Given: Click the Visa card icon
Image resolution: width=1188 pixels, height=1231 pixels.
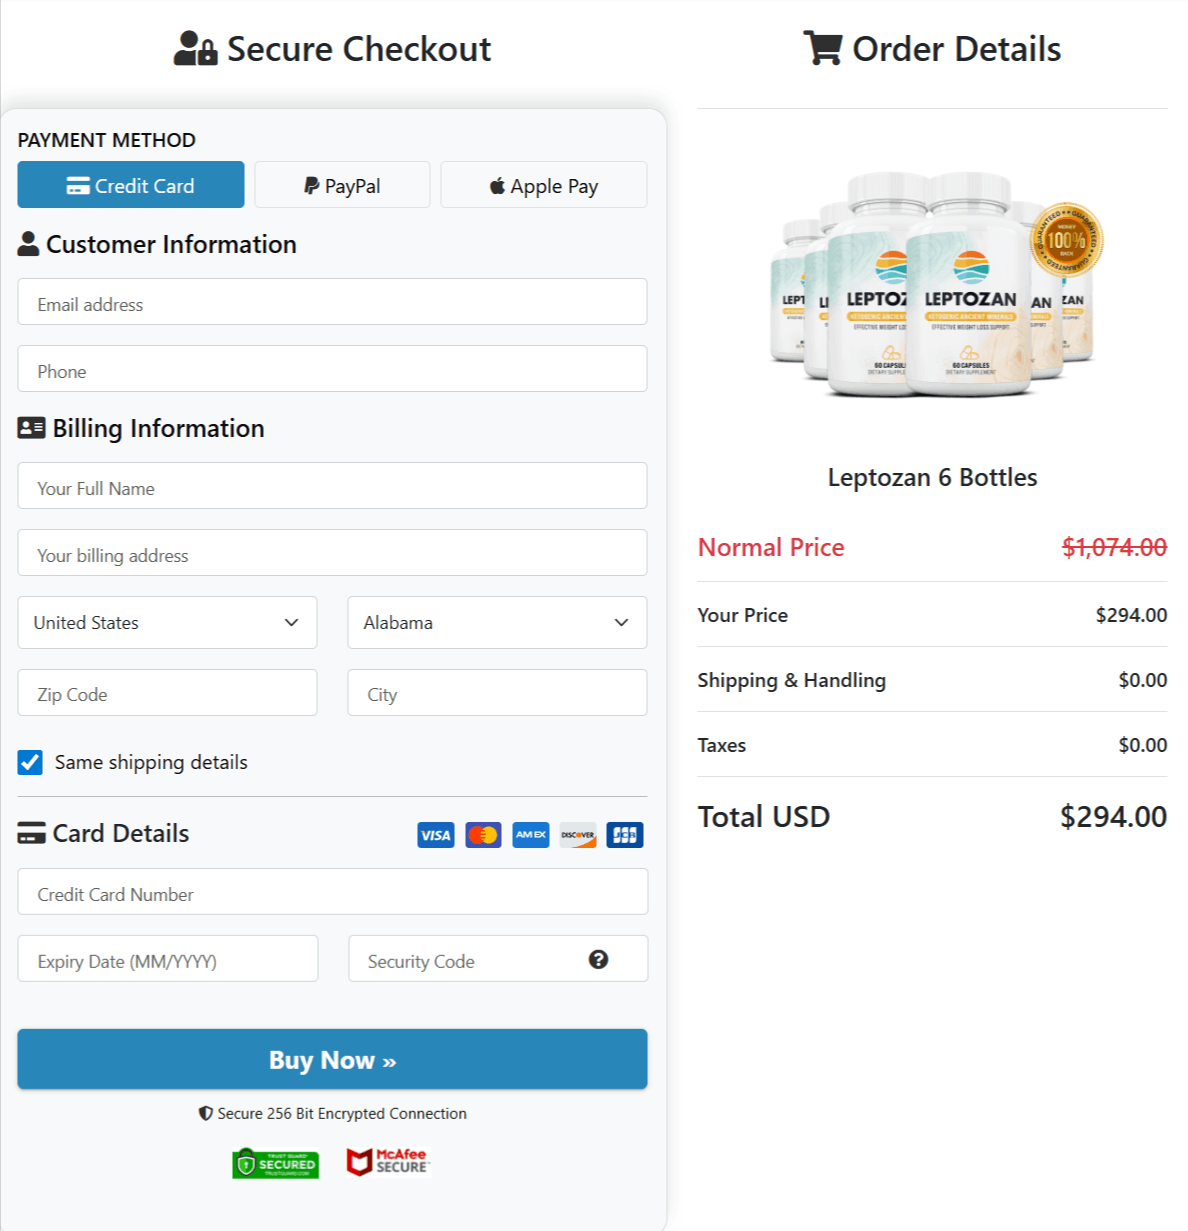Looking at the screenshot, I should point(435,834).
